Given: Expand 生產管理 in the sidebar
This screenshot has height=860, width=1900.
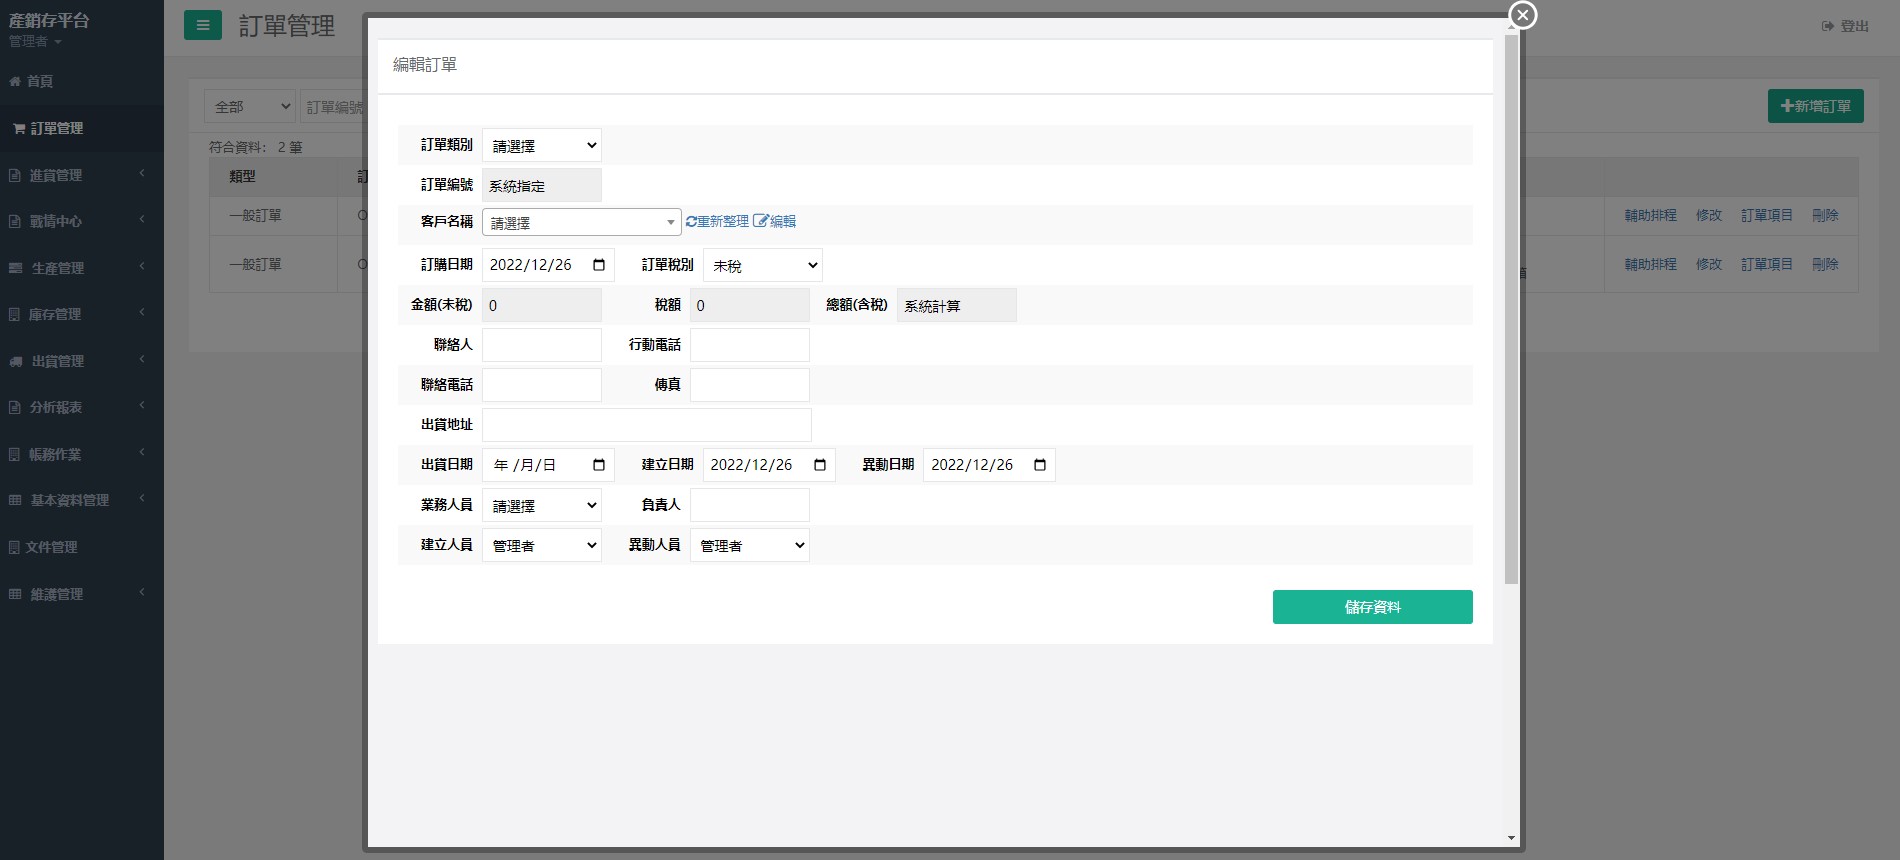Looking at the screenshot, I should pos(82,268).
